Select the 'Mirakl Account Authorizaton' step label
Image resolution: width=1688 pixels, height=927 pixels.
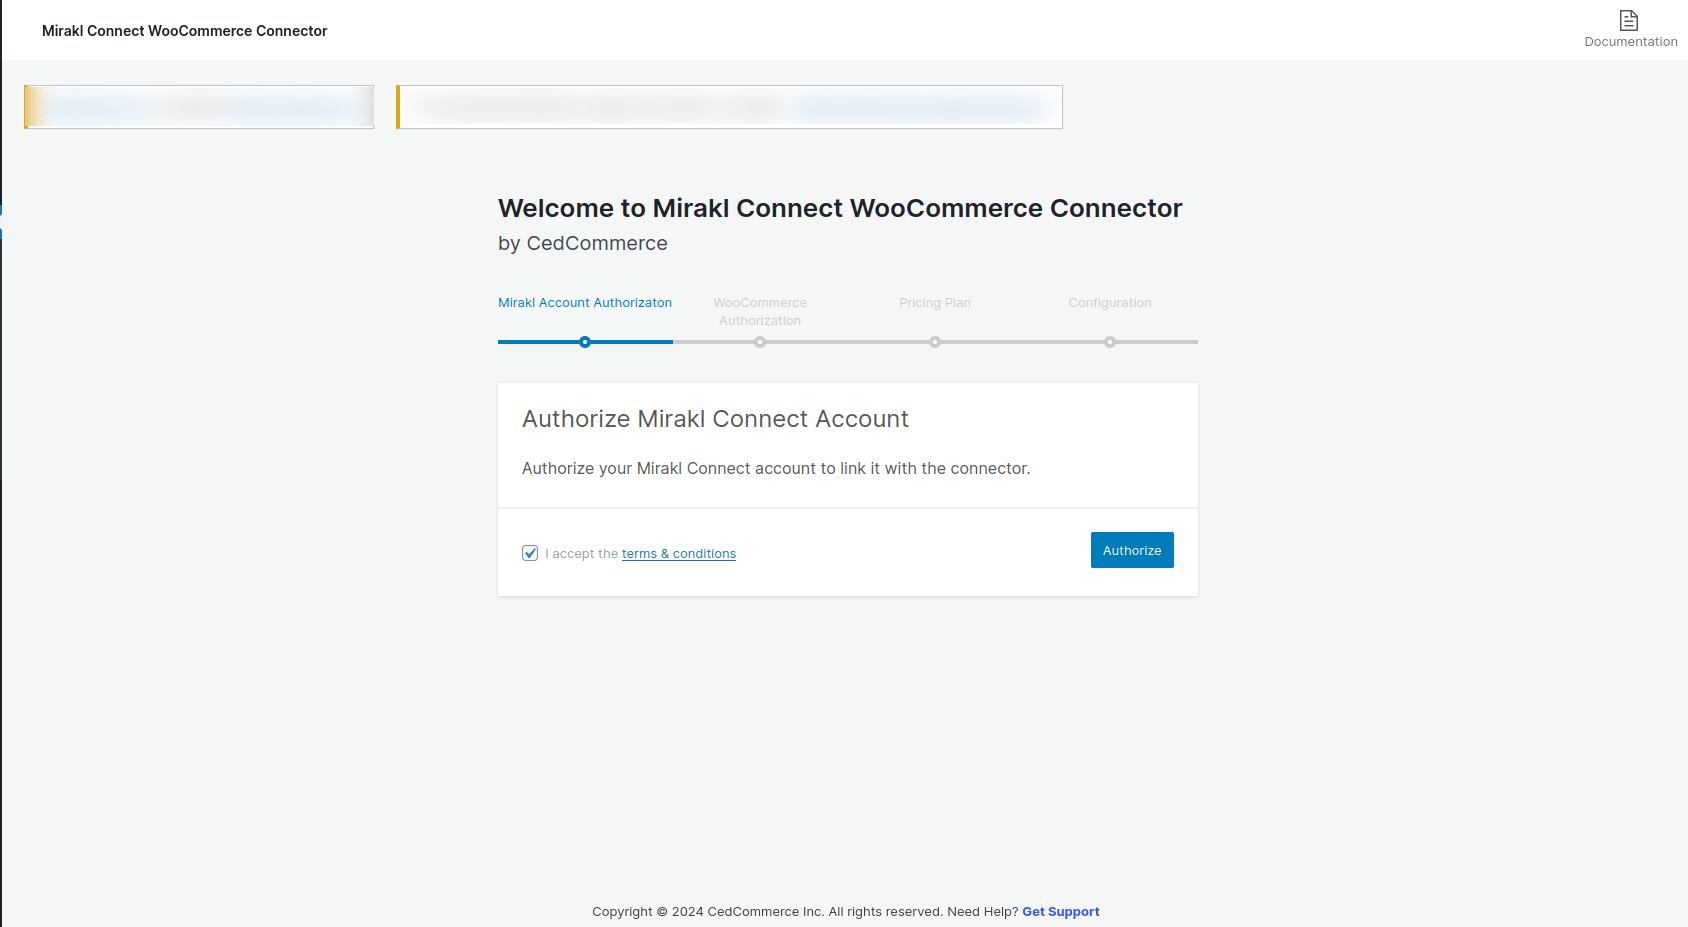coord(585,302)
